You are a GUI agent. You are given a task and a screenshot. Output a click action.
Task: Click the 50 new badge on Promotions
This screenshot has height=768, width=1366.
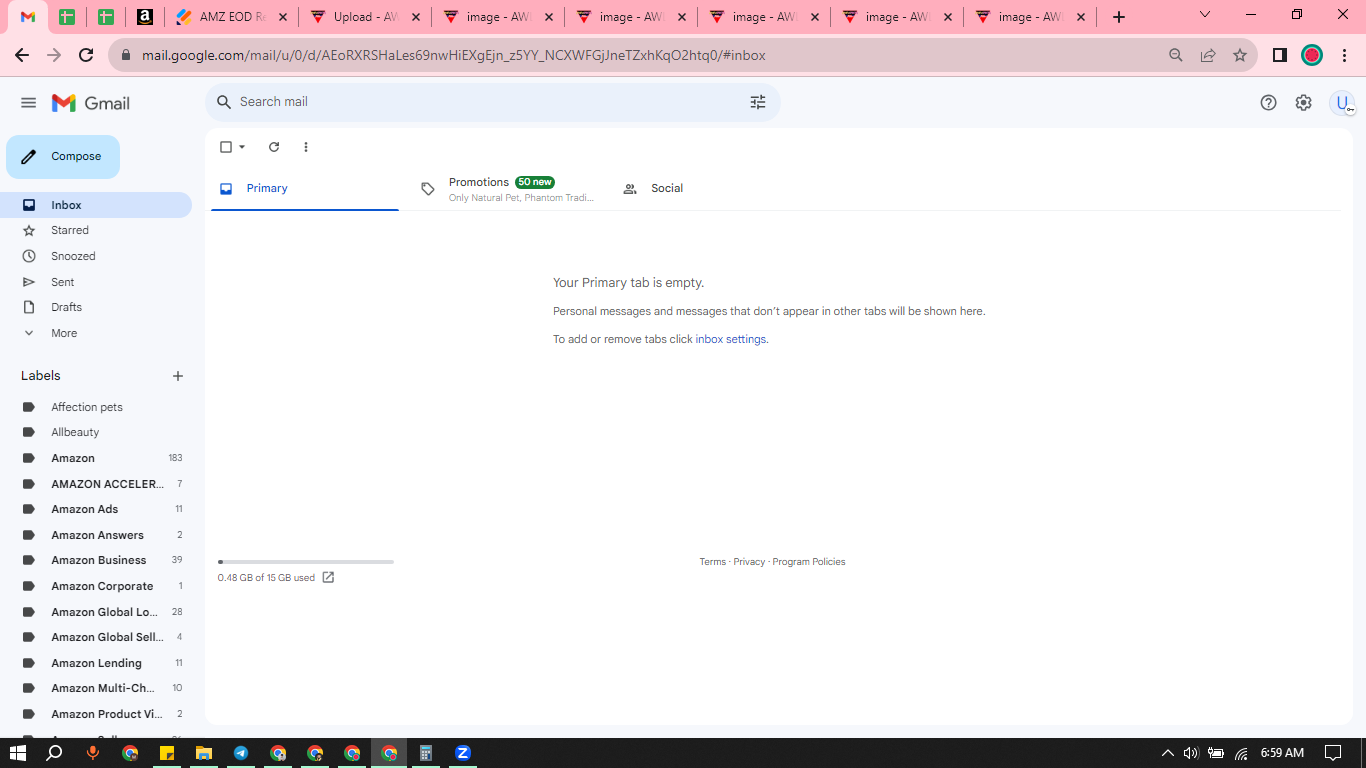click(535, 182)
